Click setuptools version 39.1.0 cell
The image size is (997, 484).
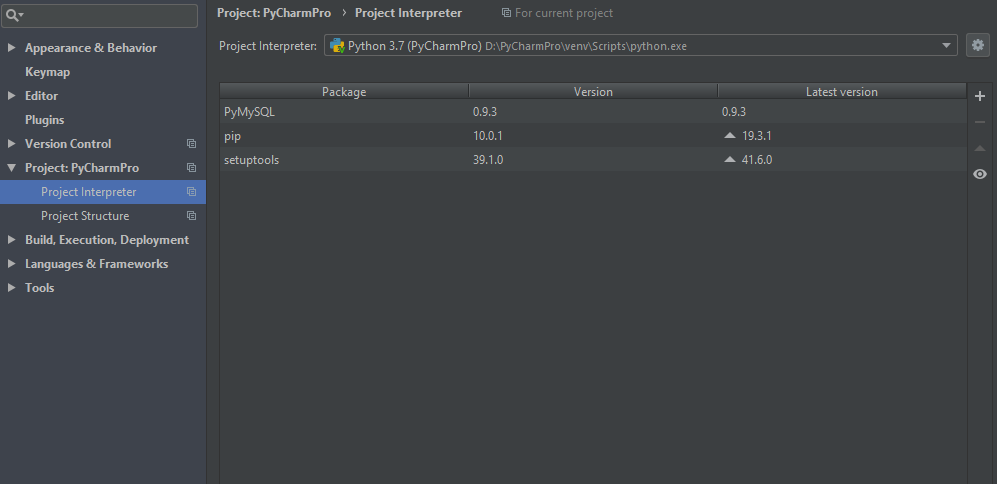488,160
